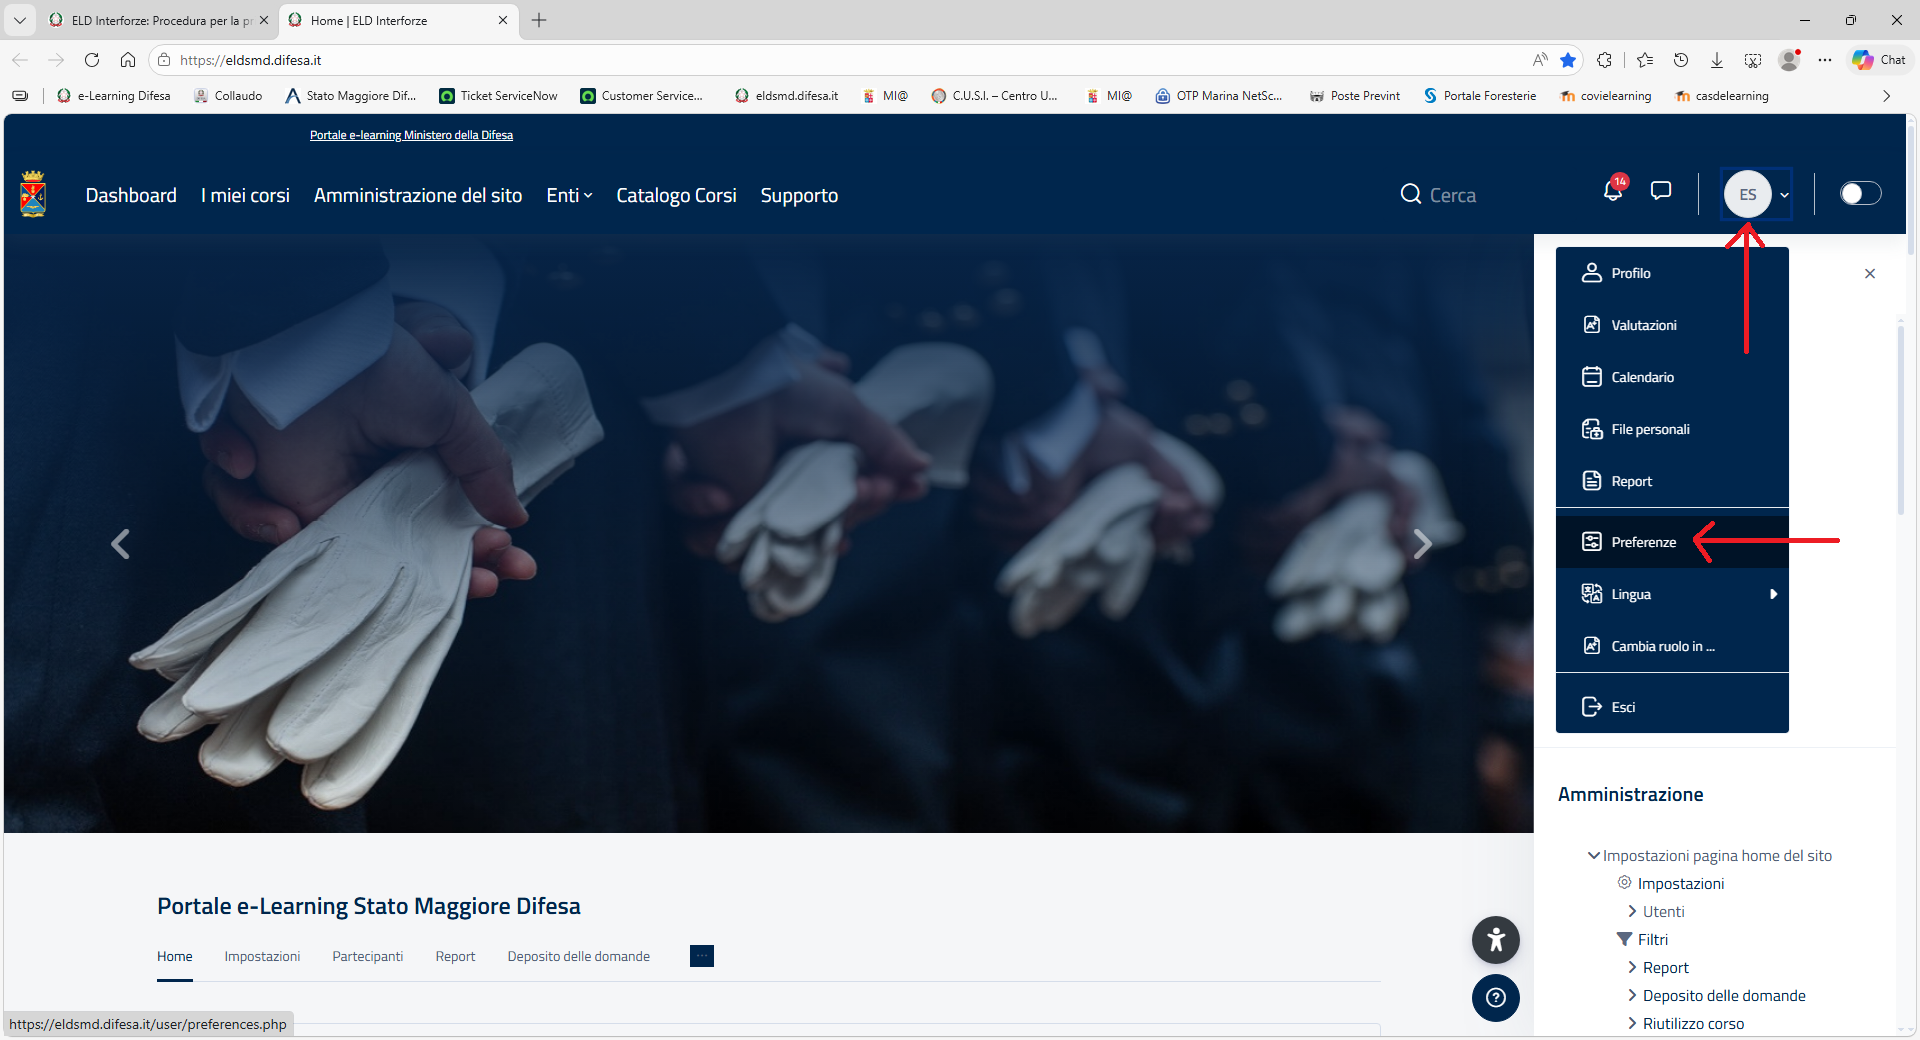Go to Dashboard in the navbar

pos(131,196)
